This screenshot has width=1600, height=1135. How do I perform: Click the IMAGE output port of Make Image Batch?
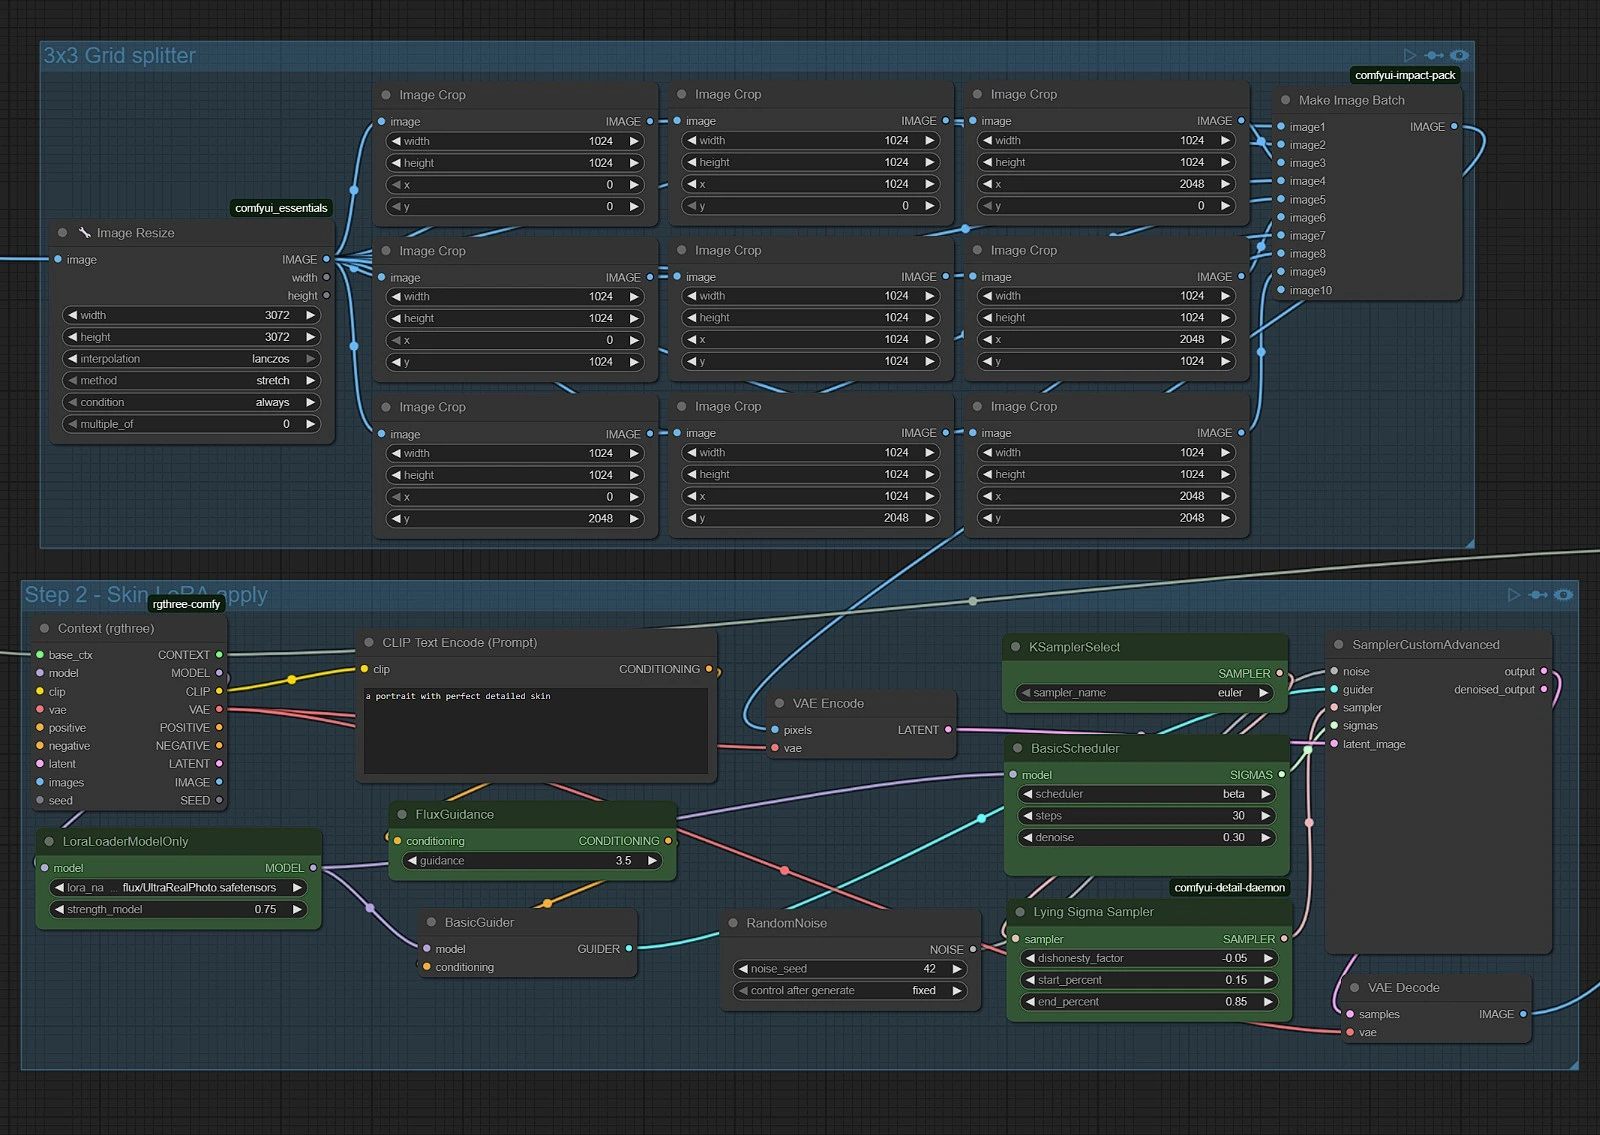pyautogui.click(x=1454, y=127)
